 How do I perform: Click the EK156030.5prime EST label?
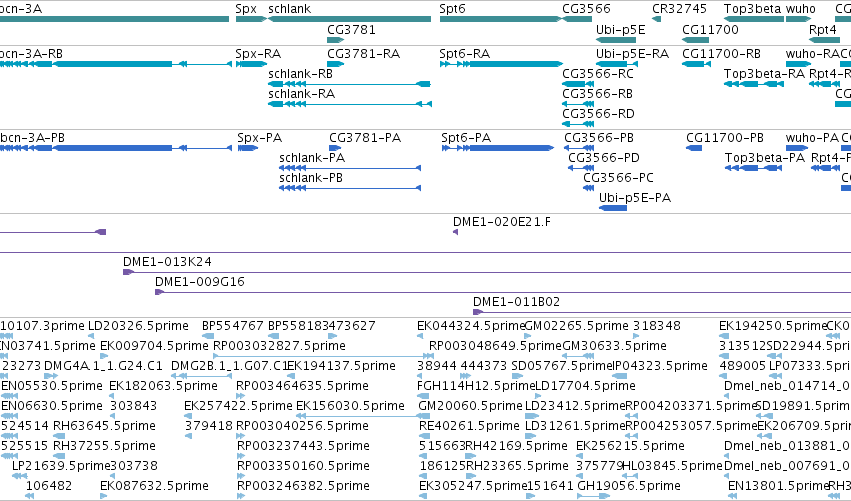tap(351, 407)
